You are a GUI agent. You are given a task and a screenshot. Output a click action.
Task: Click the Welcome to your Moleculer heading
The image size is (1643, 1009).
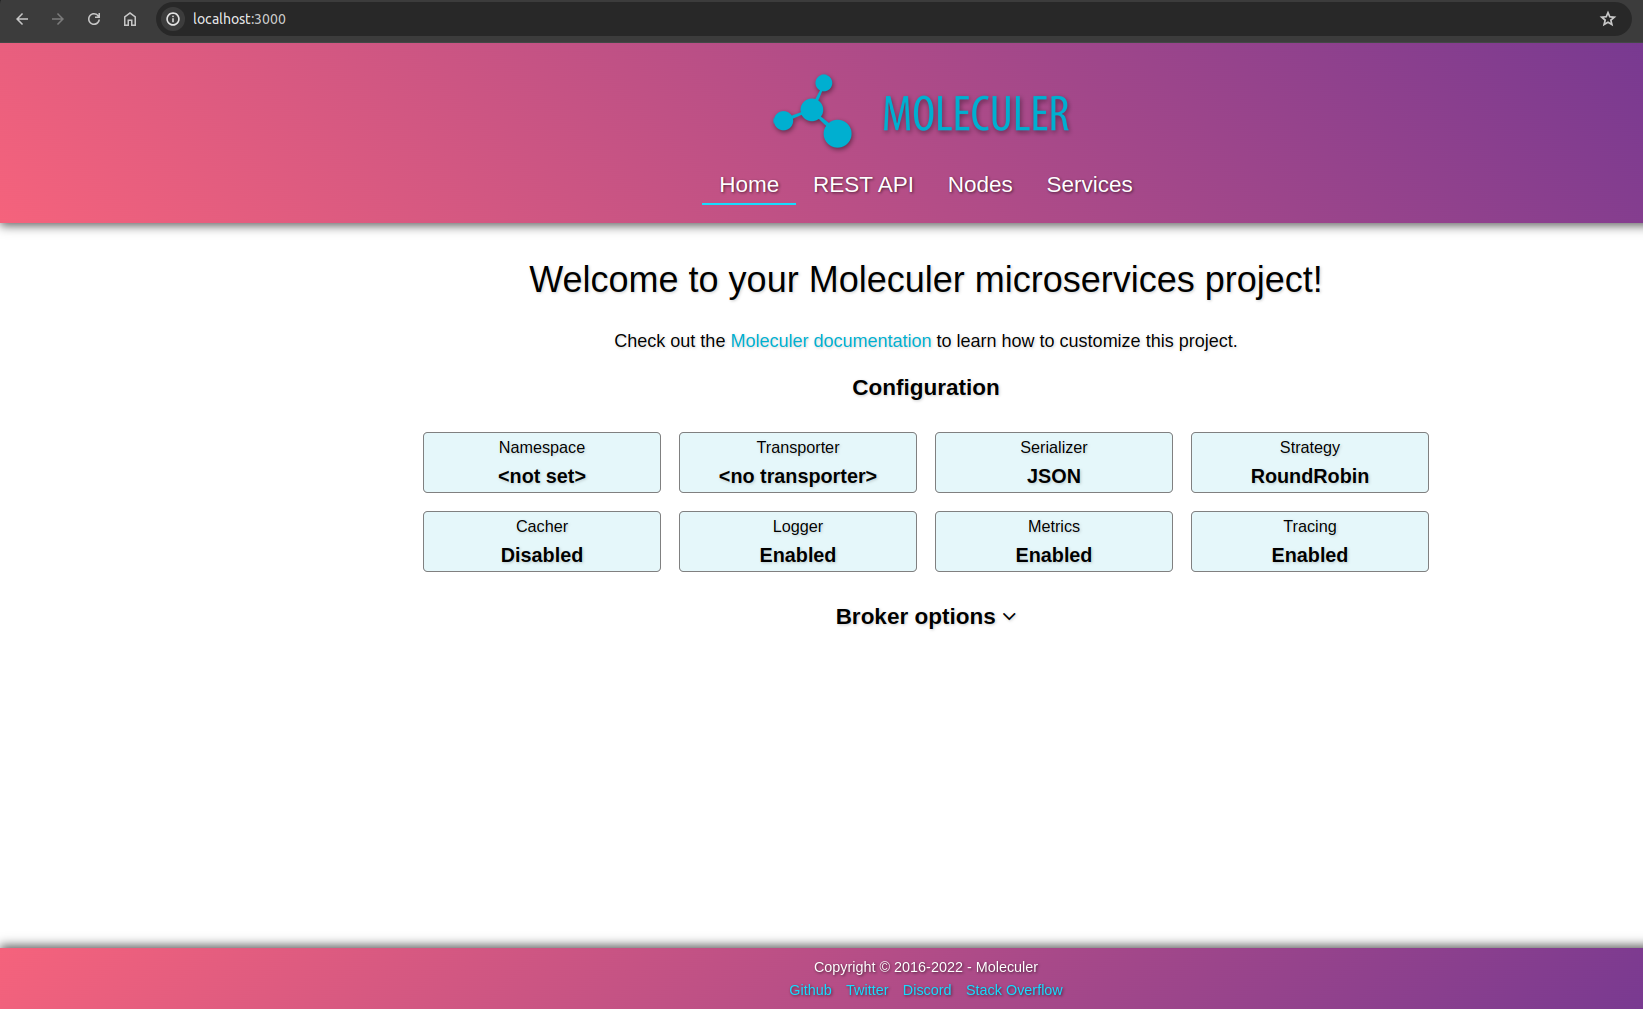[926, 280]
